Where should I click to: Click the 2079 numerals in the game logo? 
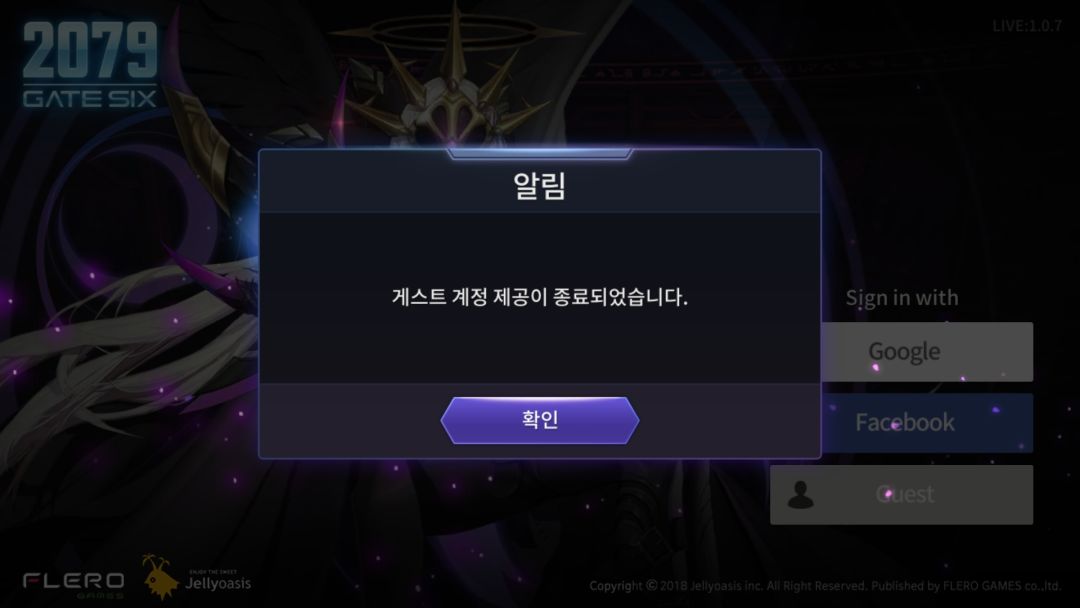coord(90,50)
